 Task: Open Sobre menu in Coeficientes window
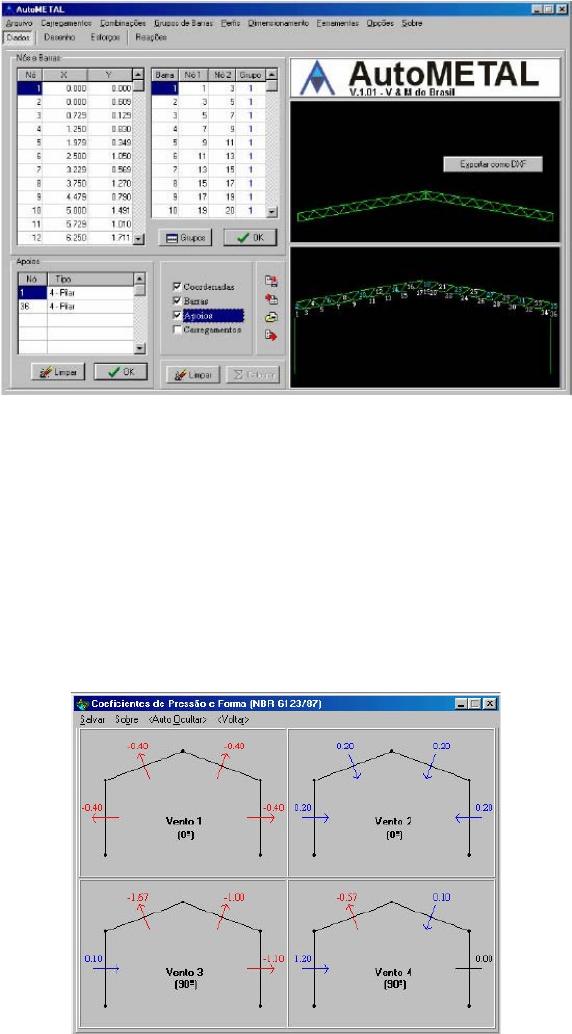(x=126, y=719)
